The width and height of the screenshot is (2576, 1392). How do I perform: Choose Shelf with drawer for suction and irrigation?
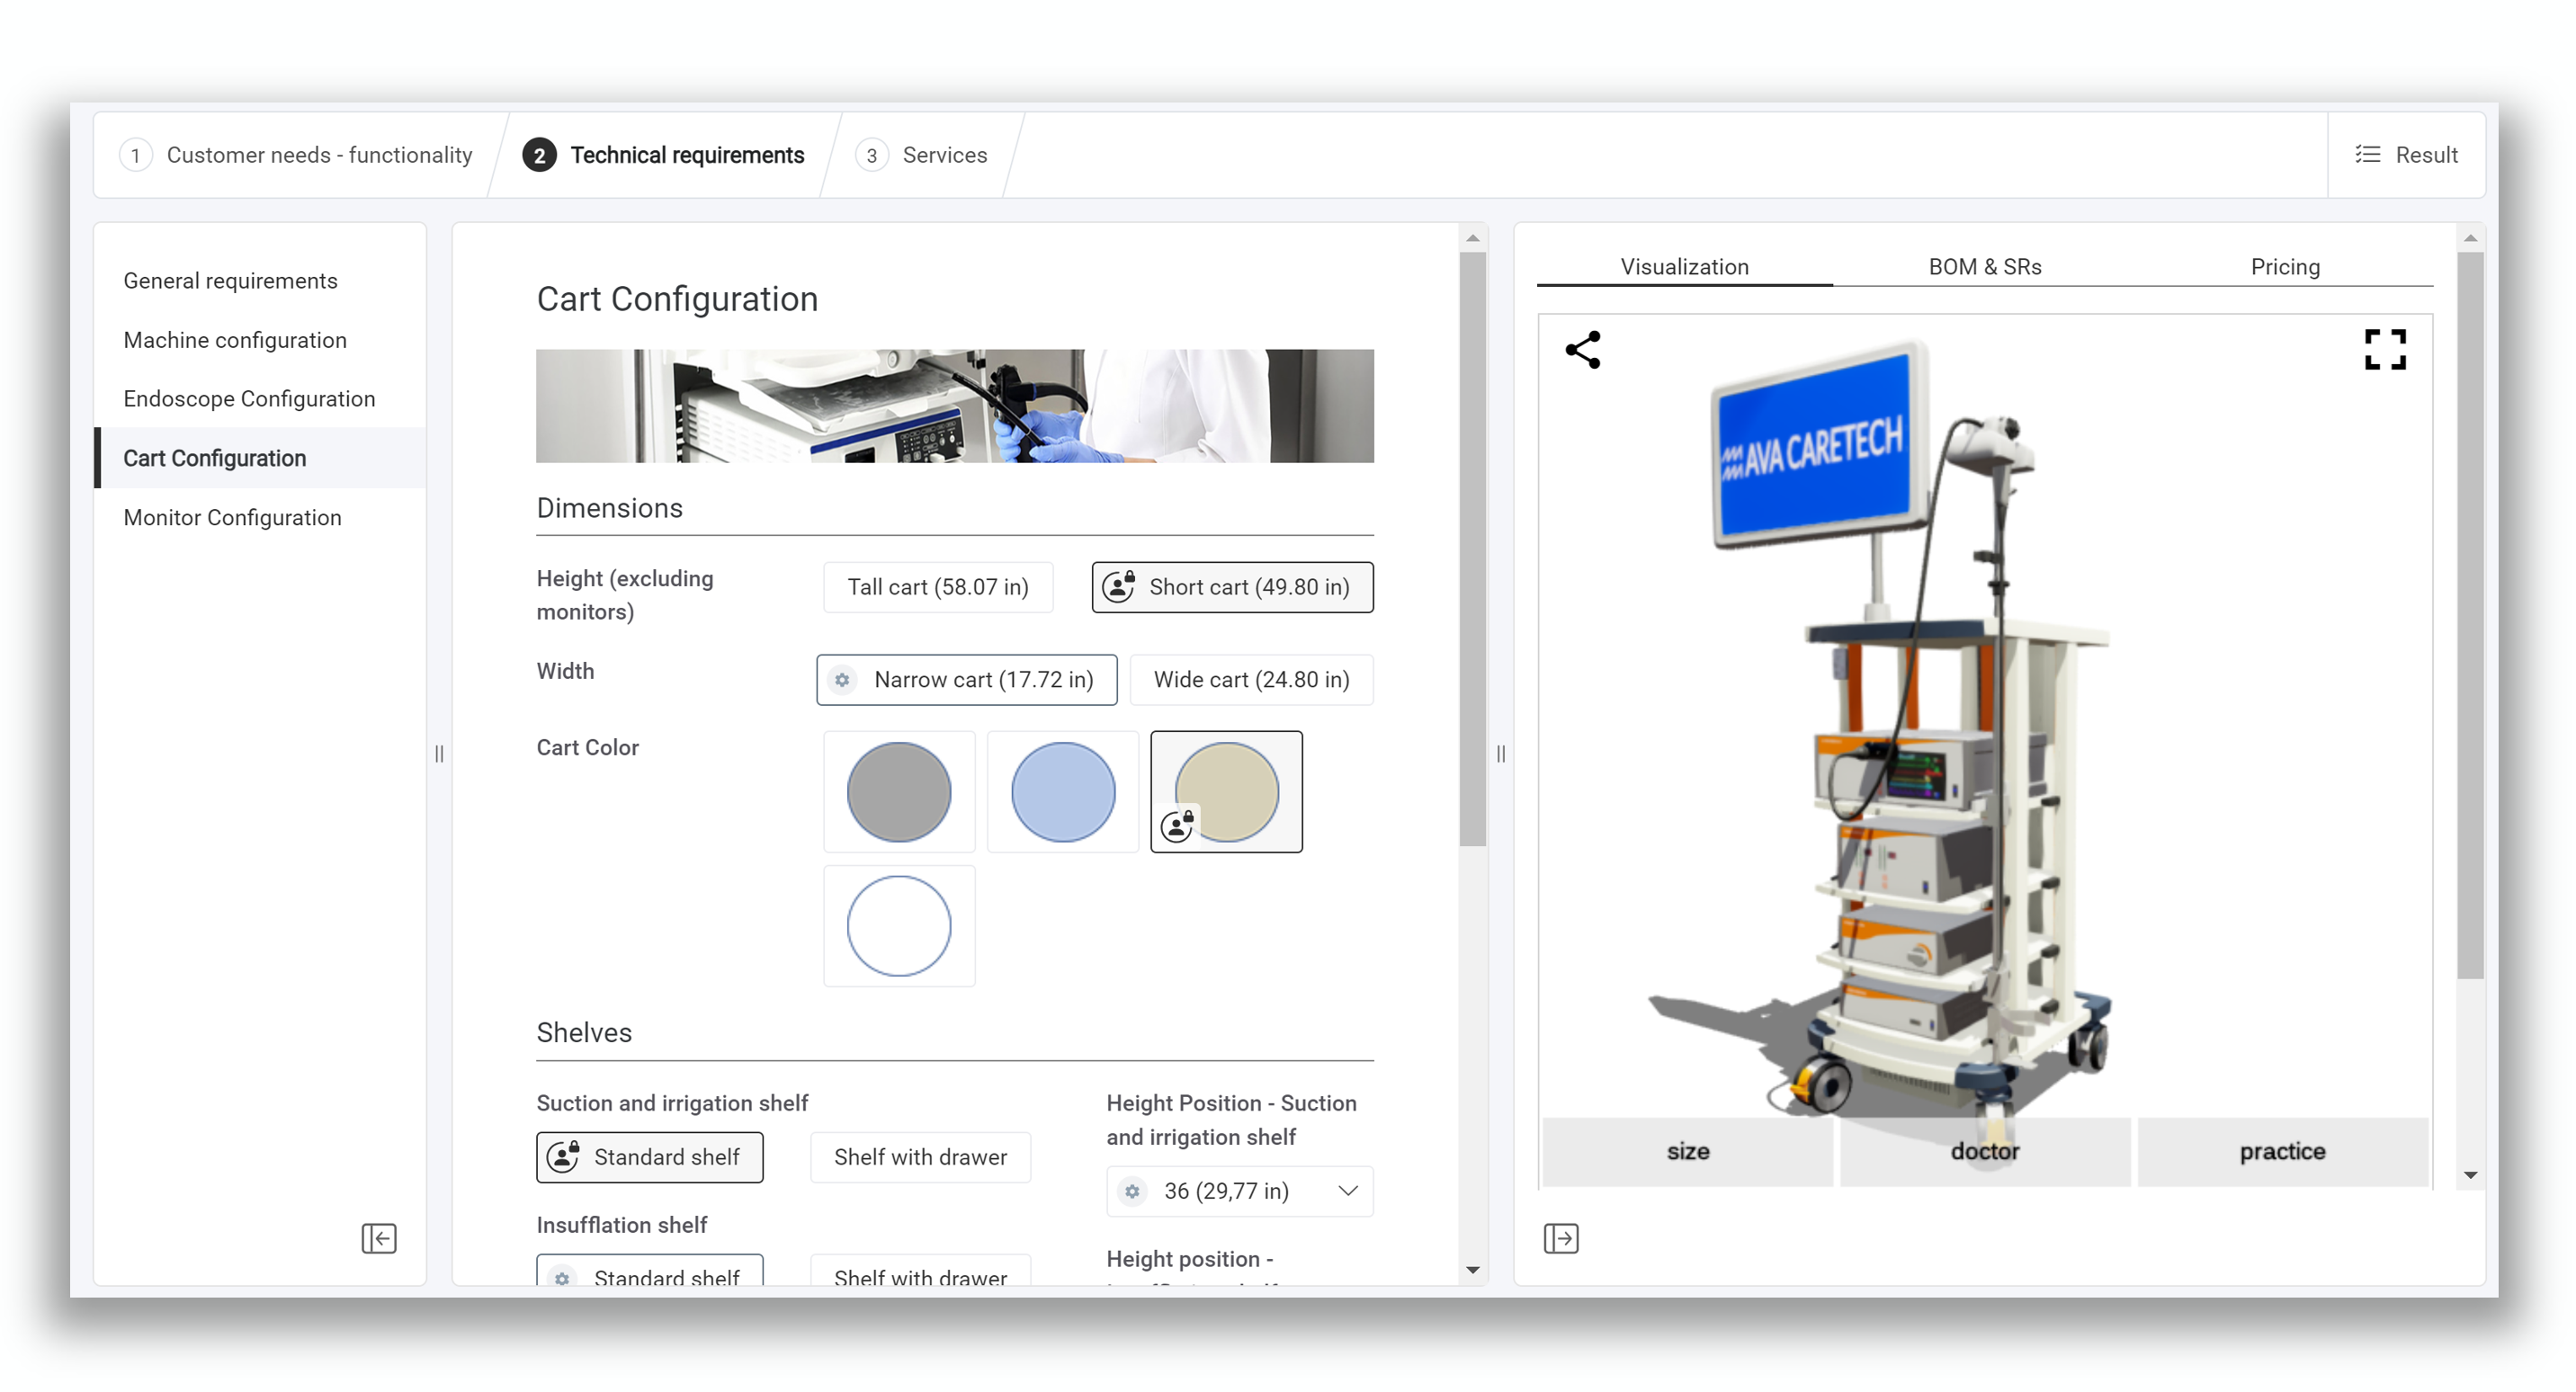[x=920, y=1157]
